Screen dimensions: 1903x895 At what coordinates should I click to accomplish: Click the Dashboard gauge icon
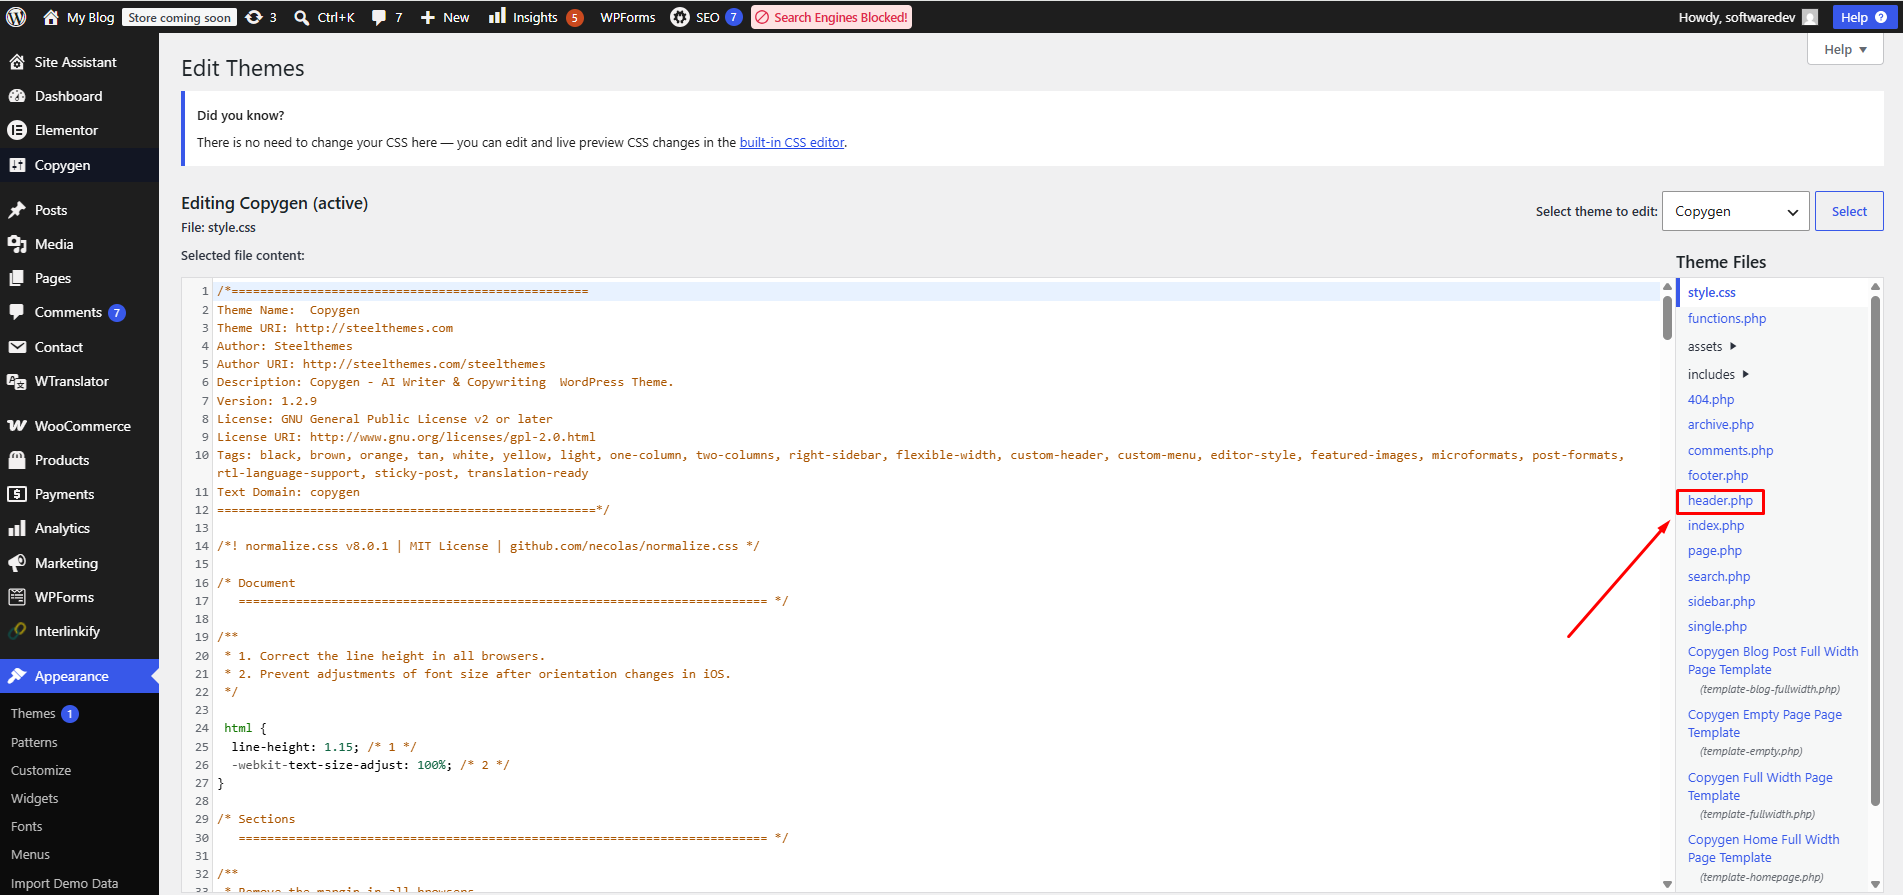click(x=17, y=96)
